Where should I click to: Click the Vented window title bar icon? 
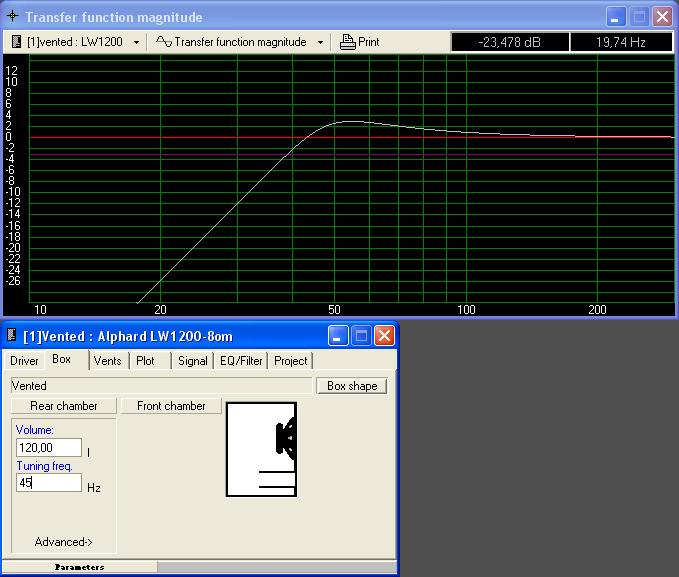pyautogui.click(x=12, y=336)
